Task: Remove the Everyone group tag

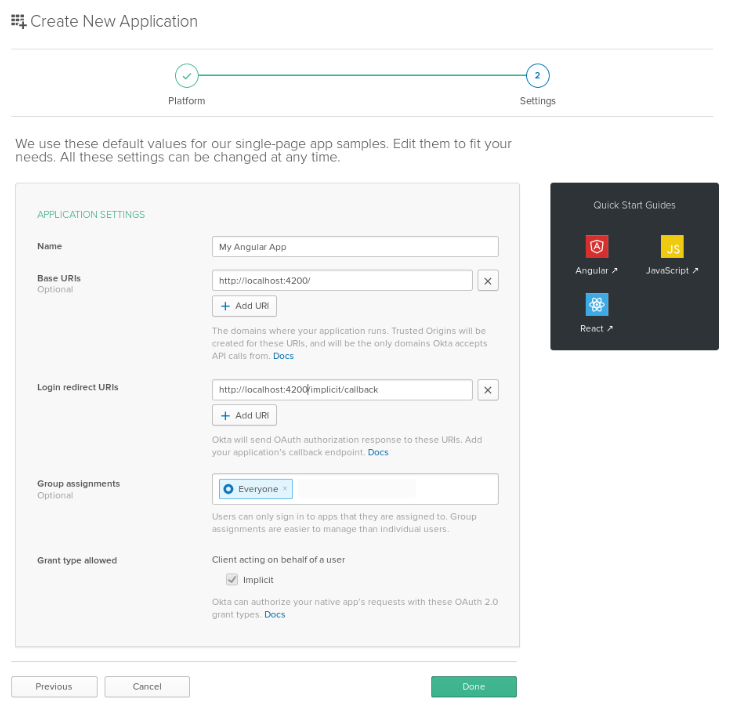Action: (285, 489)
